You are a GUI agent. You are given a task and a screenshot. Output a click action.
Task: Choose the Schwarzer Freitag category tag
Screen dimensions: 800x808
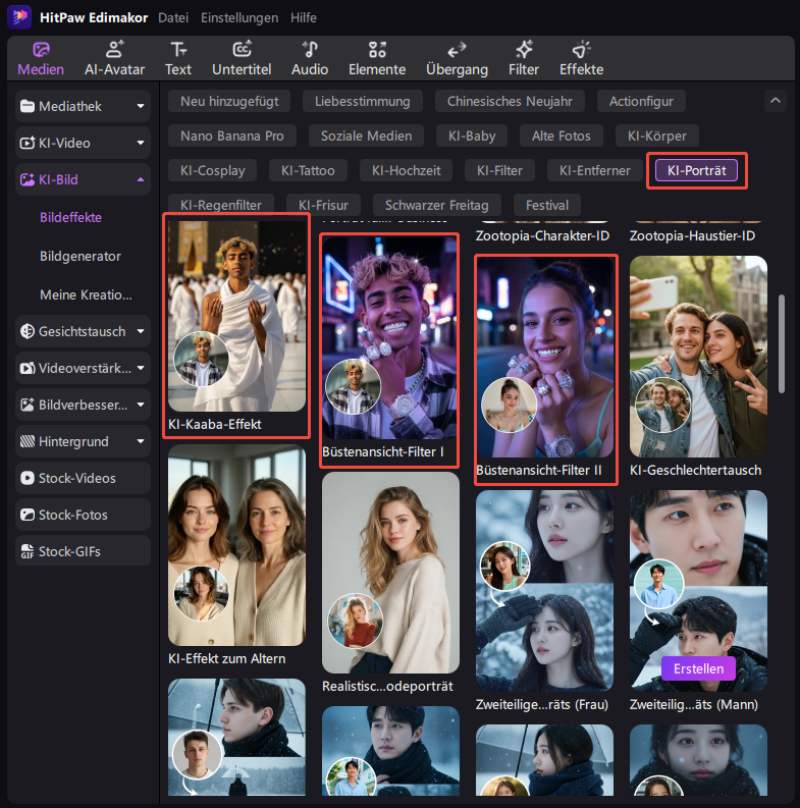point(436,205)
